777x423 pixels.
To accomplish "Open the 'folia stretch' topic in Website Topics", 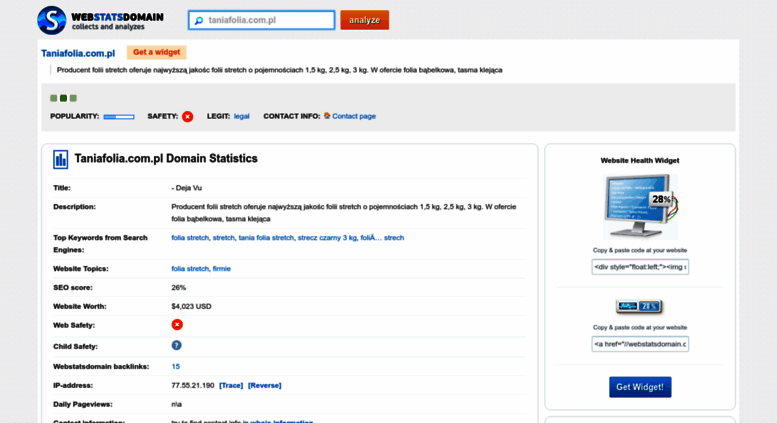I will pyautogui.click(x=190, y=268).
